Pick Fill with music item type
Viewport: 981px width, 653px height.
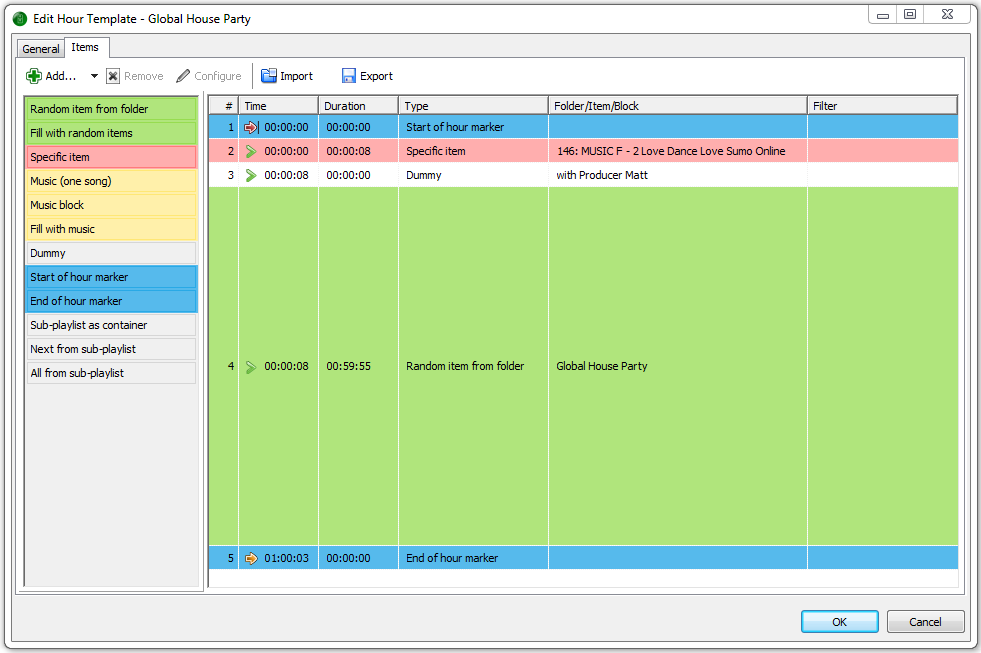pos(111,229)
